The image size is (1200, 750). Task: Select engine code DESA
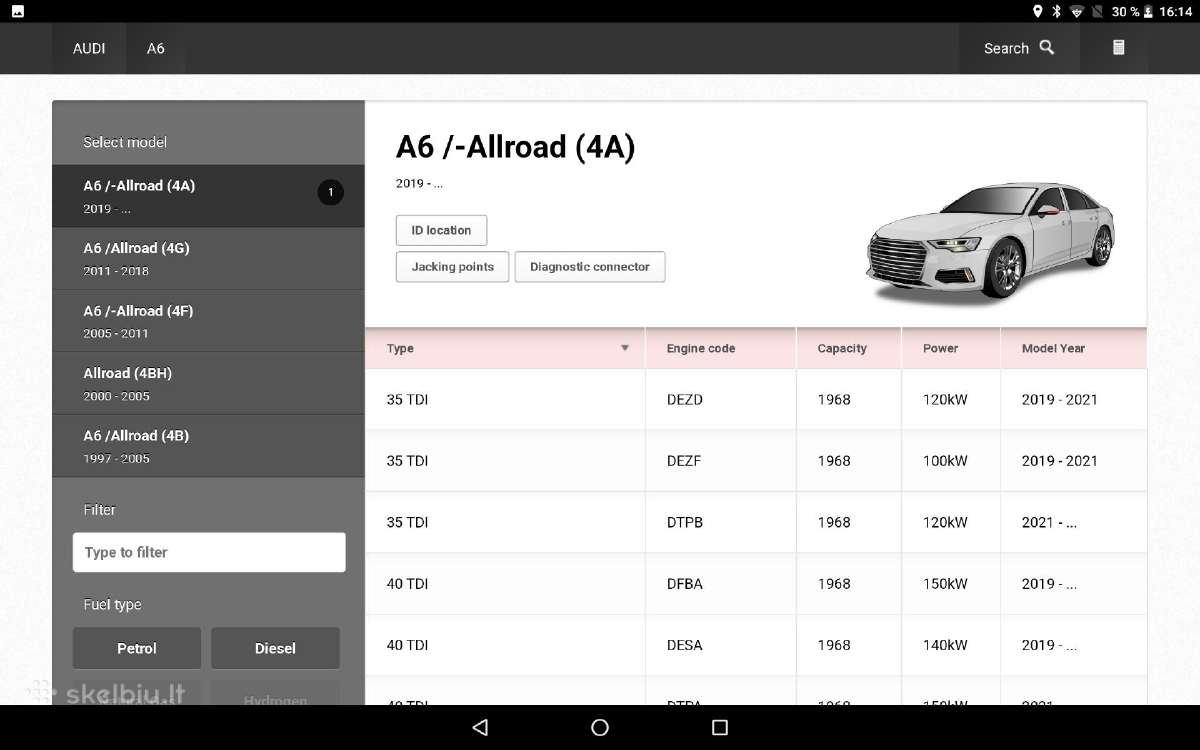click(x=685, y=645)
